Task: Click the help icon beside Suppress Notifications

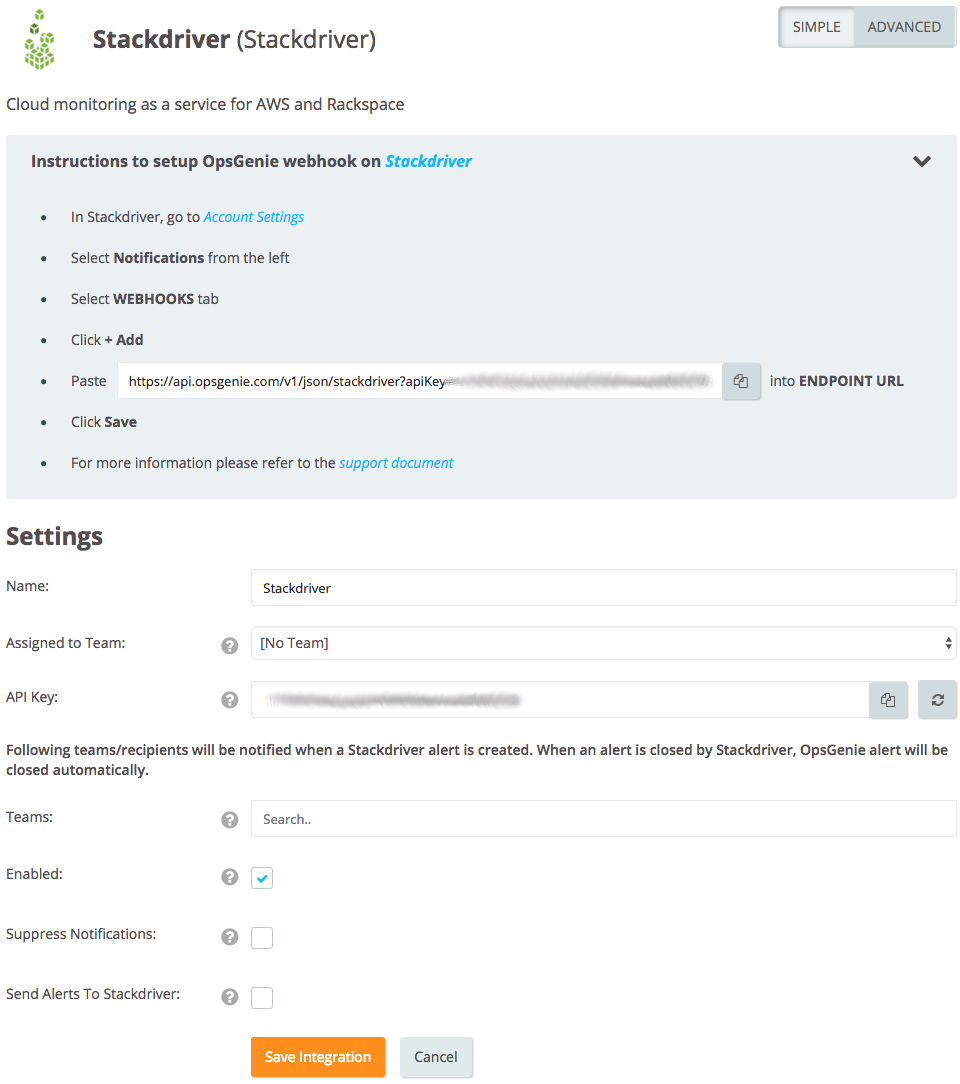Action: coord(229,937)
